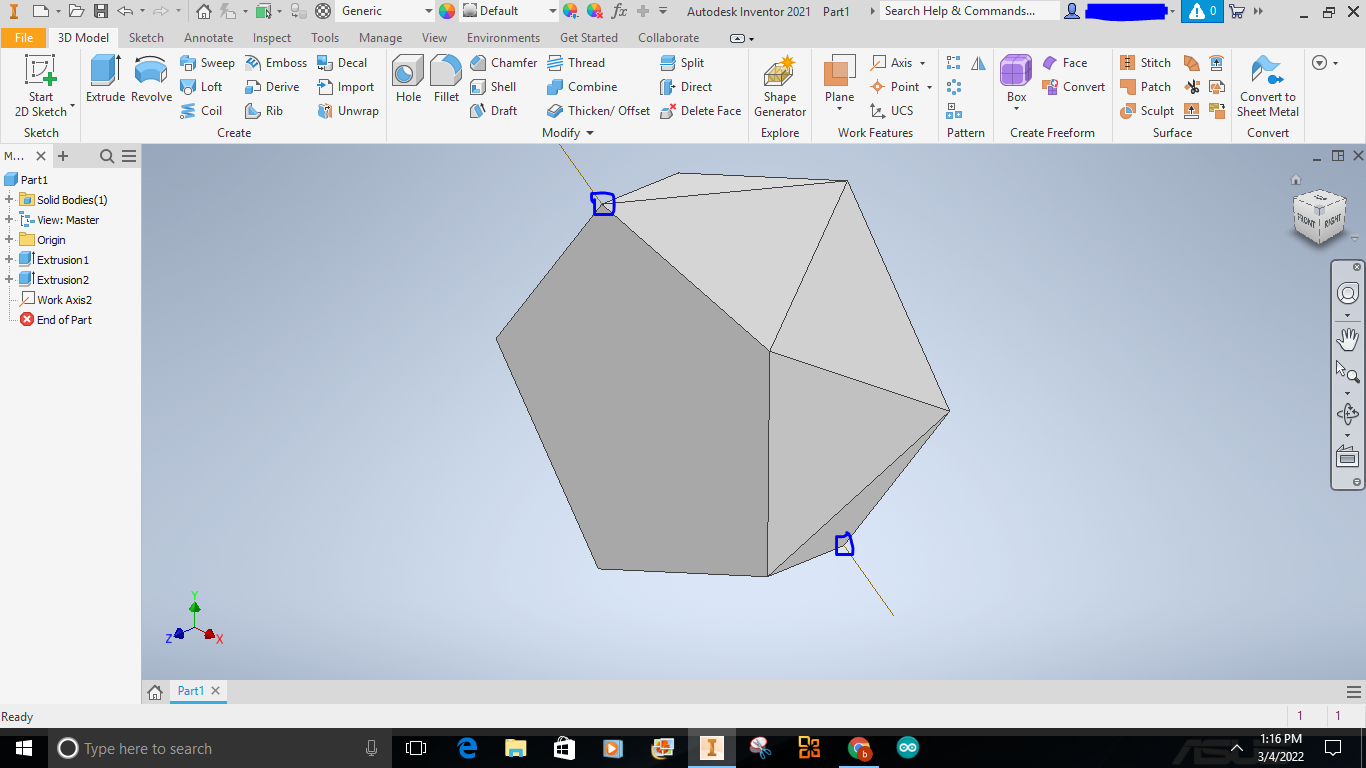The width and height of the screenshot is (1366, 768).
Task: Expand the Modify panel dropdown
Action: 589,133
